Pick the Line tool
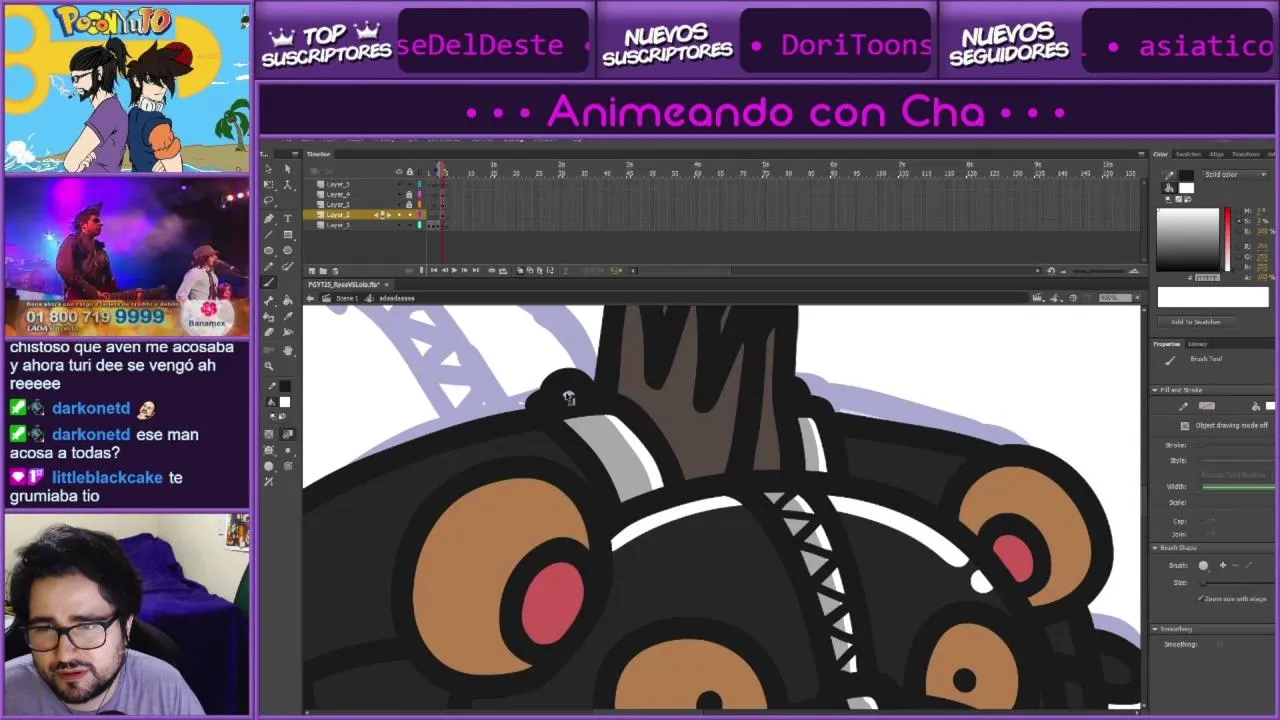The width and height of the screenshot is (1280, 720). tap(268, 234)
